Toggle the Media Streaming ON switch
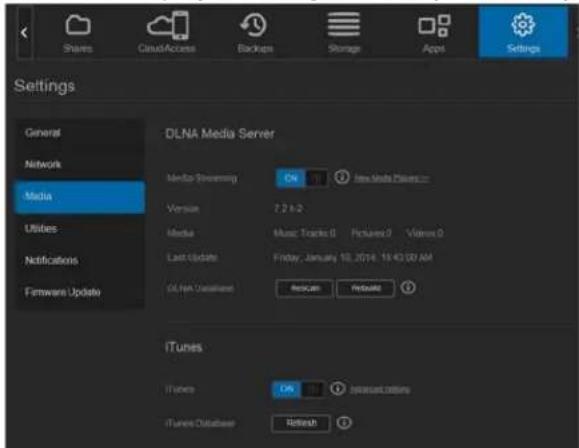 tap(301, 178)
